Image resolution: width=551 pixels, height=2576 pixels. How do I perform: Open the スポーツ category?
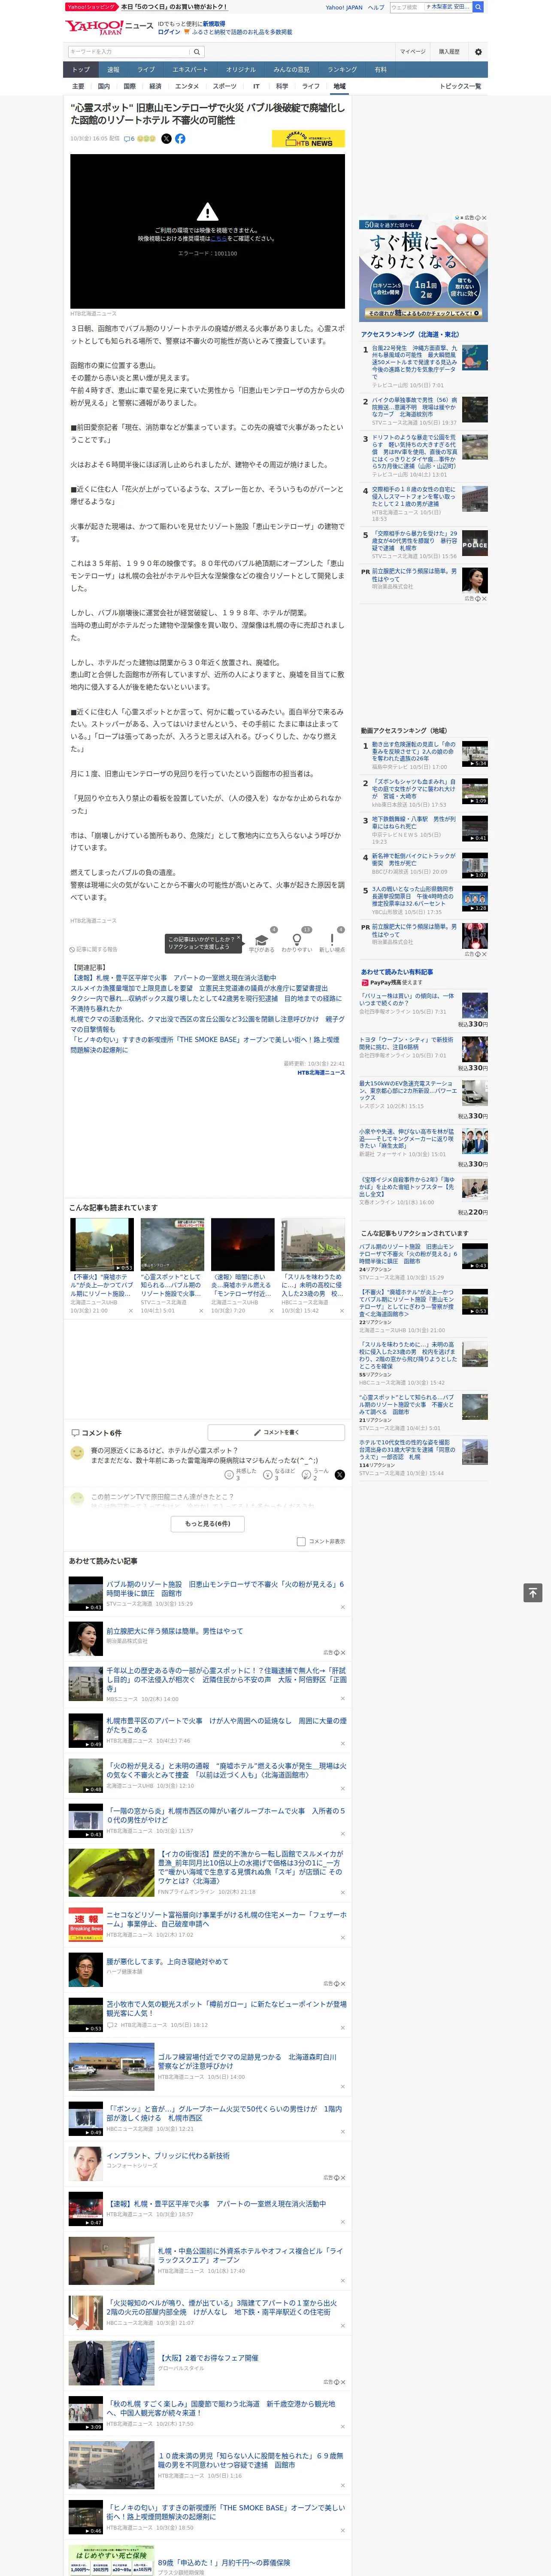coord(225,87)
